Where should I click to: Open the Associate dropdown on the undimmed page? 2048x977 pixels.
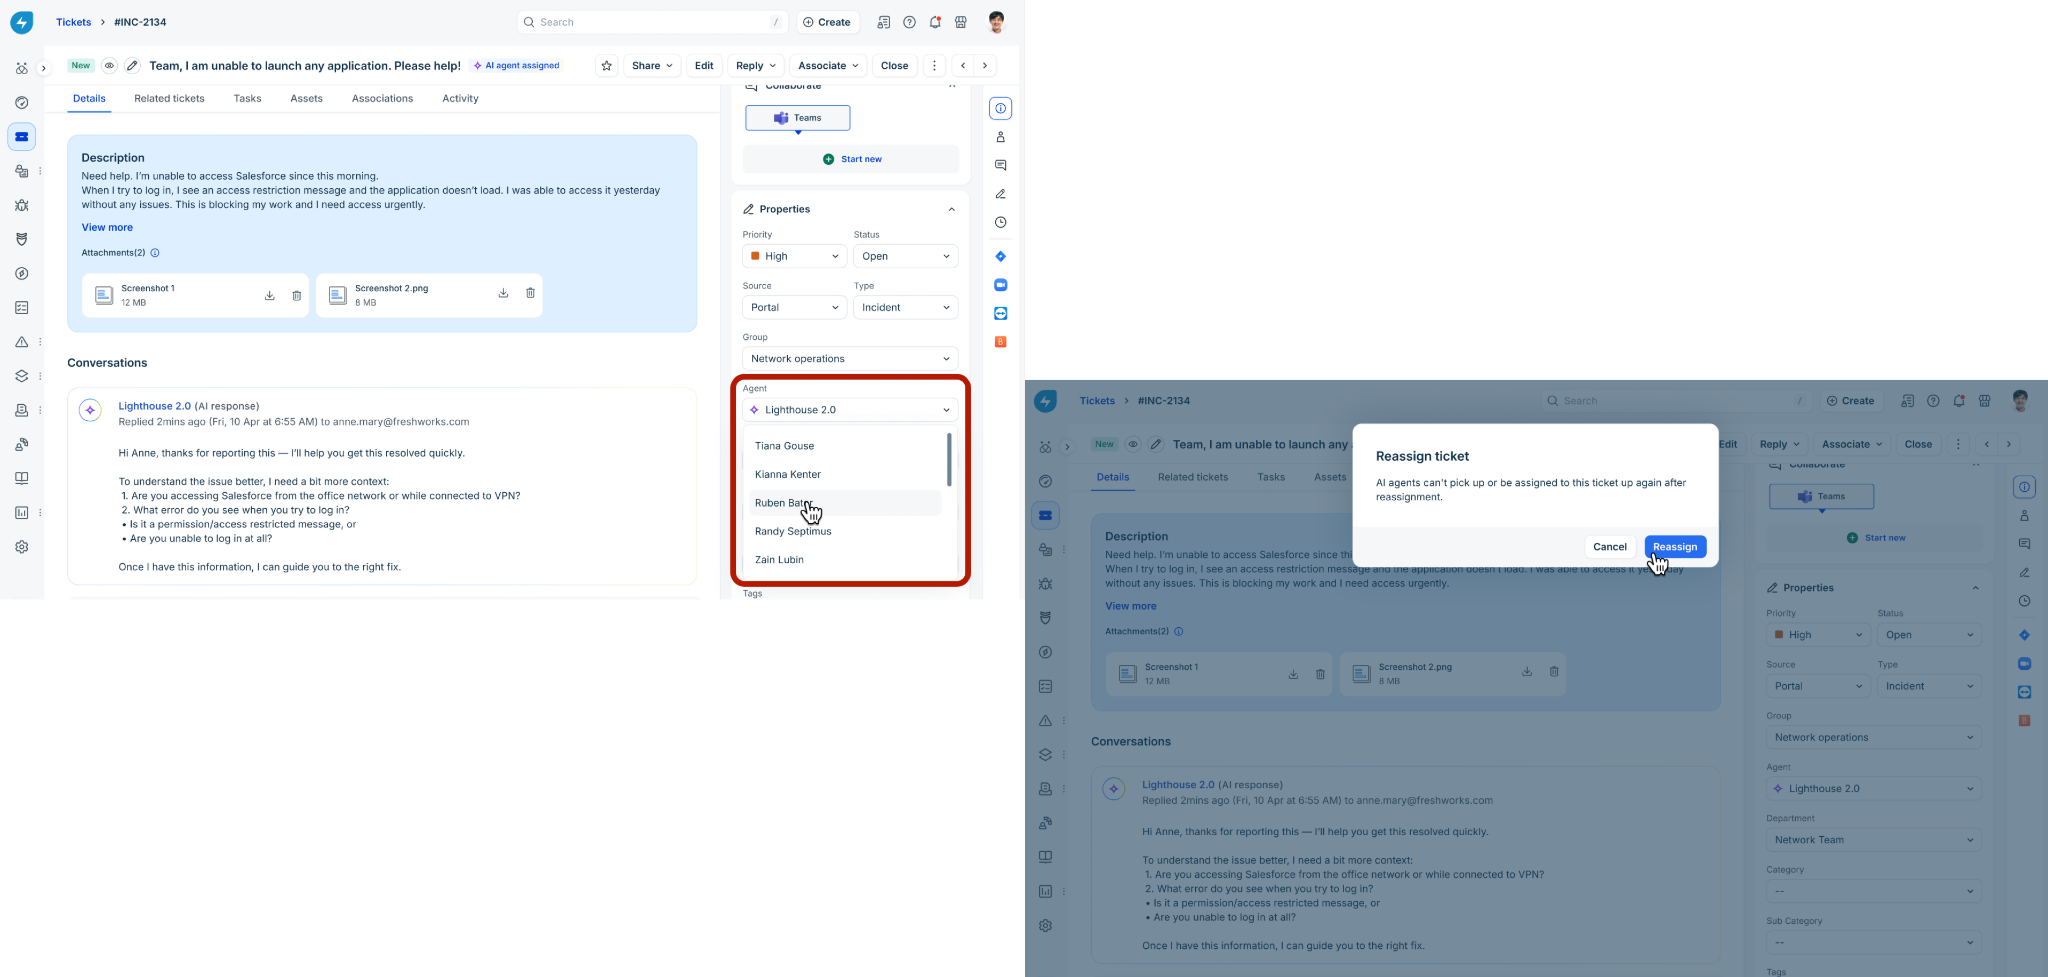(828, 66)
